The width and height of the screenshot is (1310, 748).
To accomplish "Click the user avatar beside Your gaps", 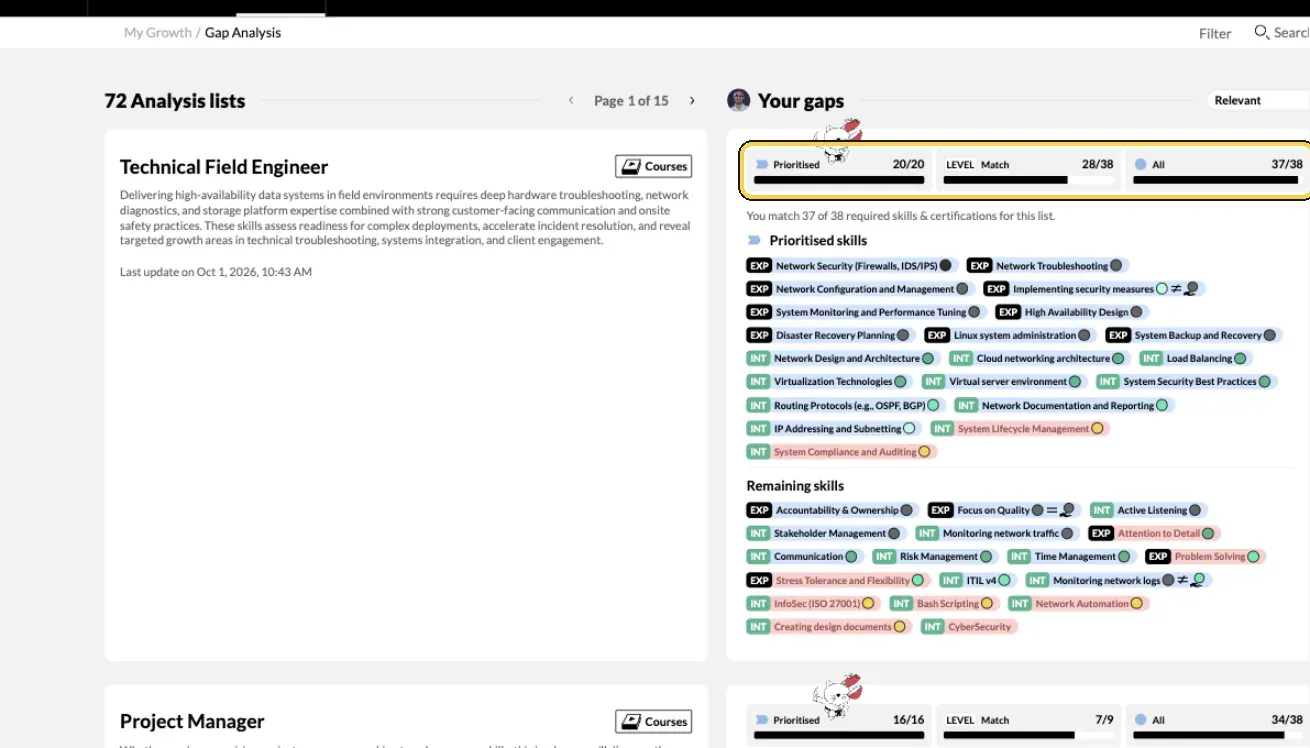I will (738, 100).
